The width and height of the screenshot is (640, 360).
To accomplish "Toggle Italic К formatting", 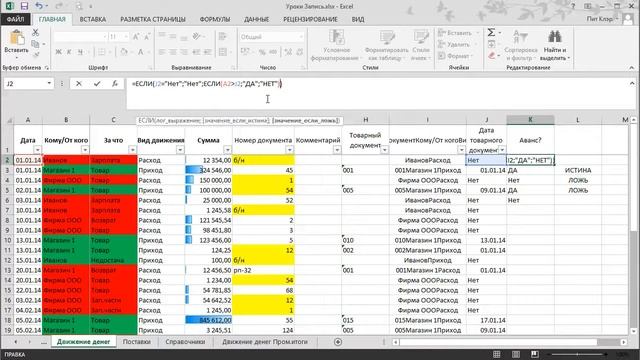I will pyautogui.click(x=69, y=52).
